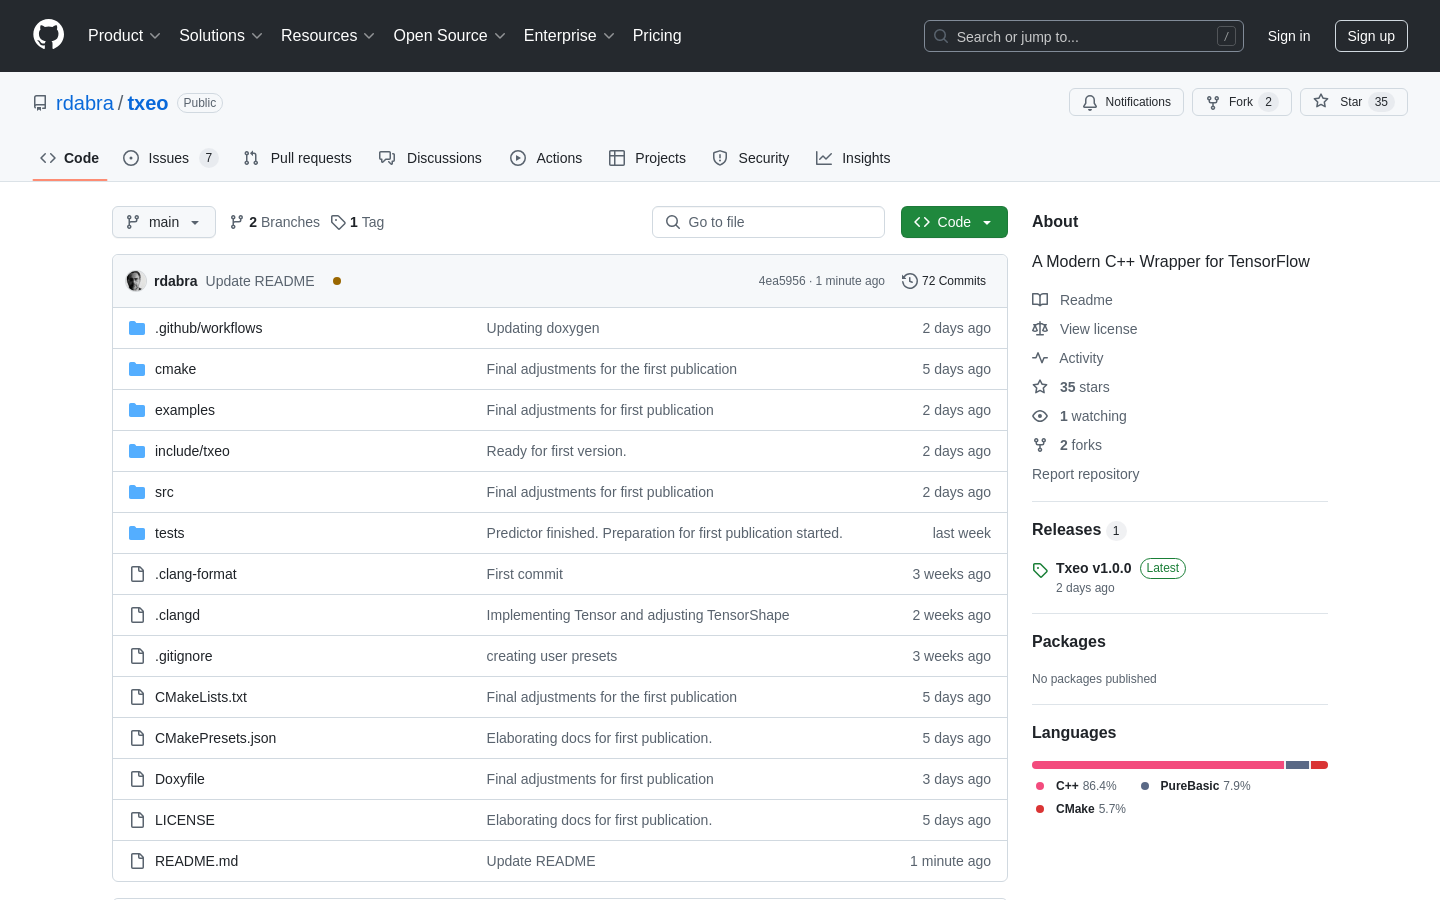The width and height of the screenshot is (1440, 900).
Task: Switch to the Actions tab
Action: [x=546, y=158]
